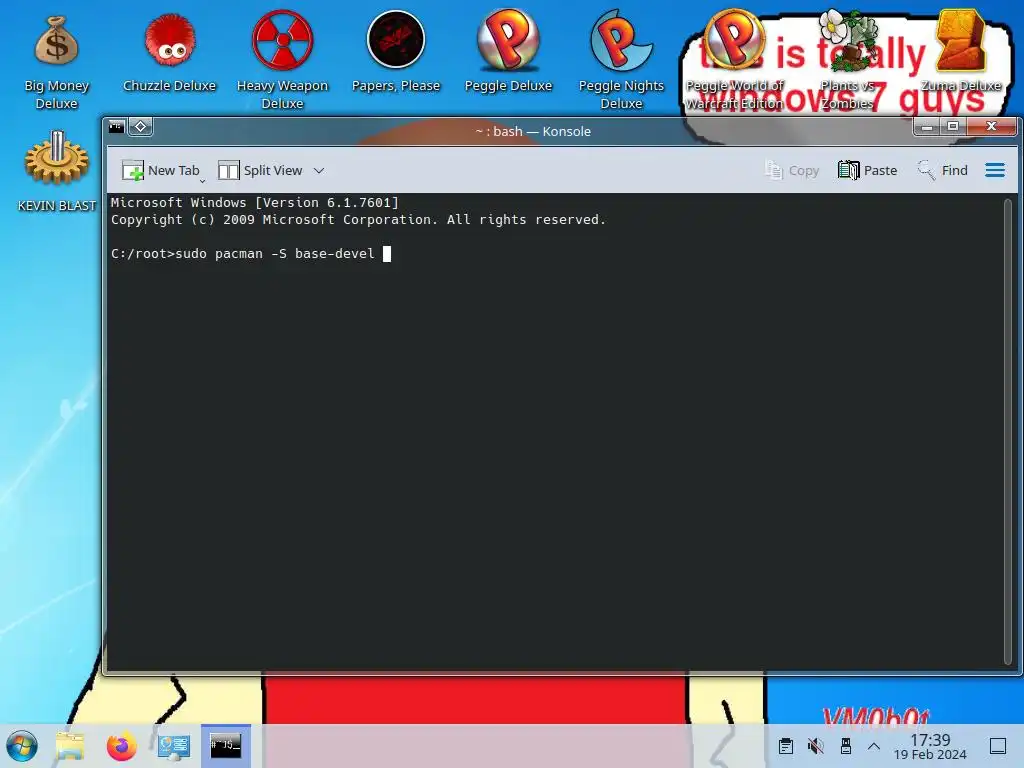Click the show desktop button
Image resolution: width=1024 pixels, height=768 pixels.
[x=998, y=746]
